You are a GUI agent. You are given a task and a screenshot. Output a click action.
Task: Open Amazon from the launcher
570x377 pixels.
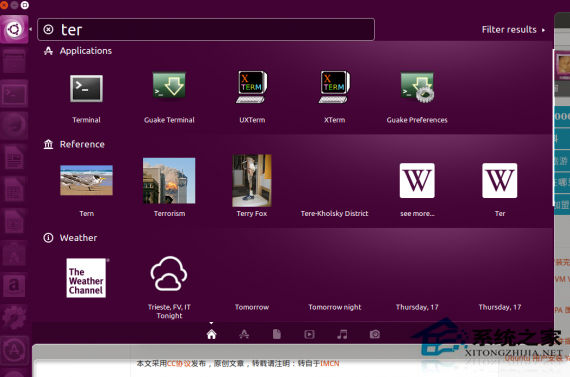[14, 286]
